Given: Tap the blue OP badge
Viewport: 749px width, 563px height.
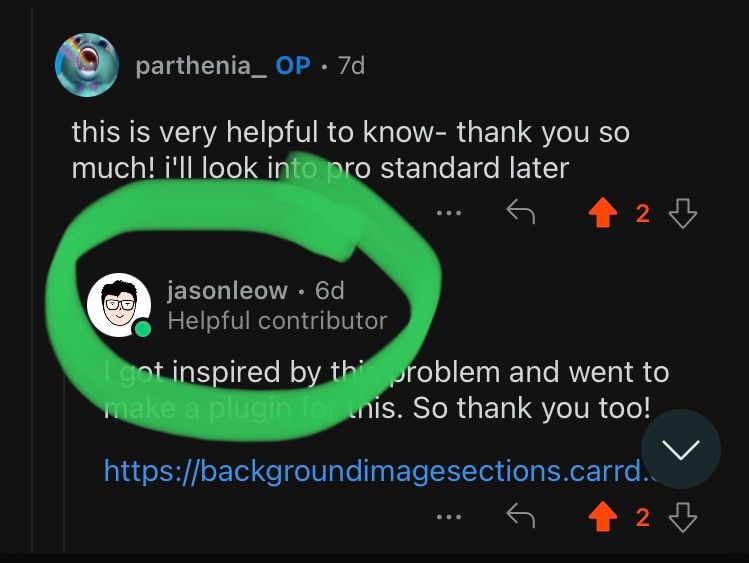Looking at the screenshot, I should 293,65.
